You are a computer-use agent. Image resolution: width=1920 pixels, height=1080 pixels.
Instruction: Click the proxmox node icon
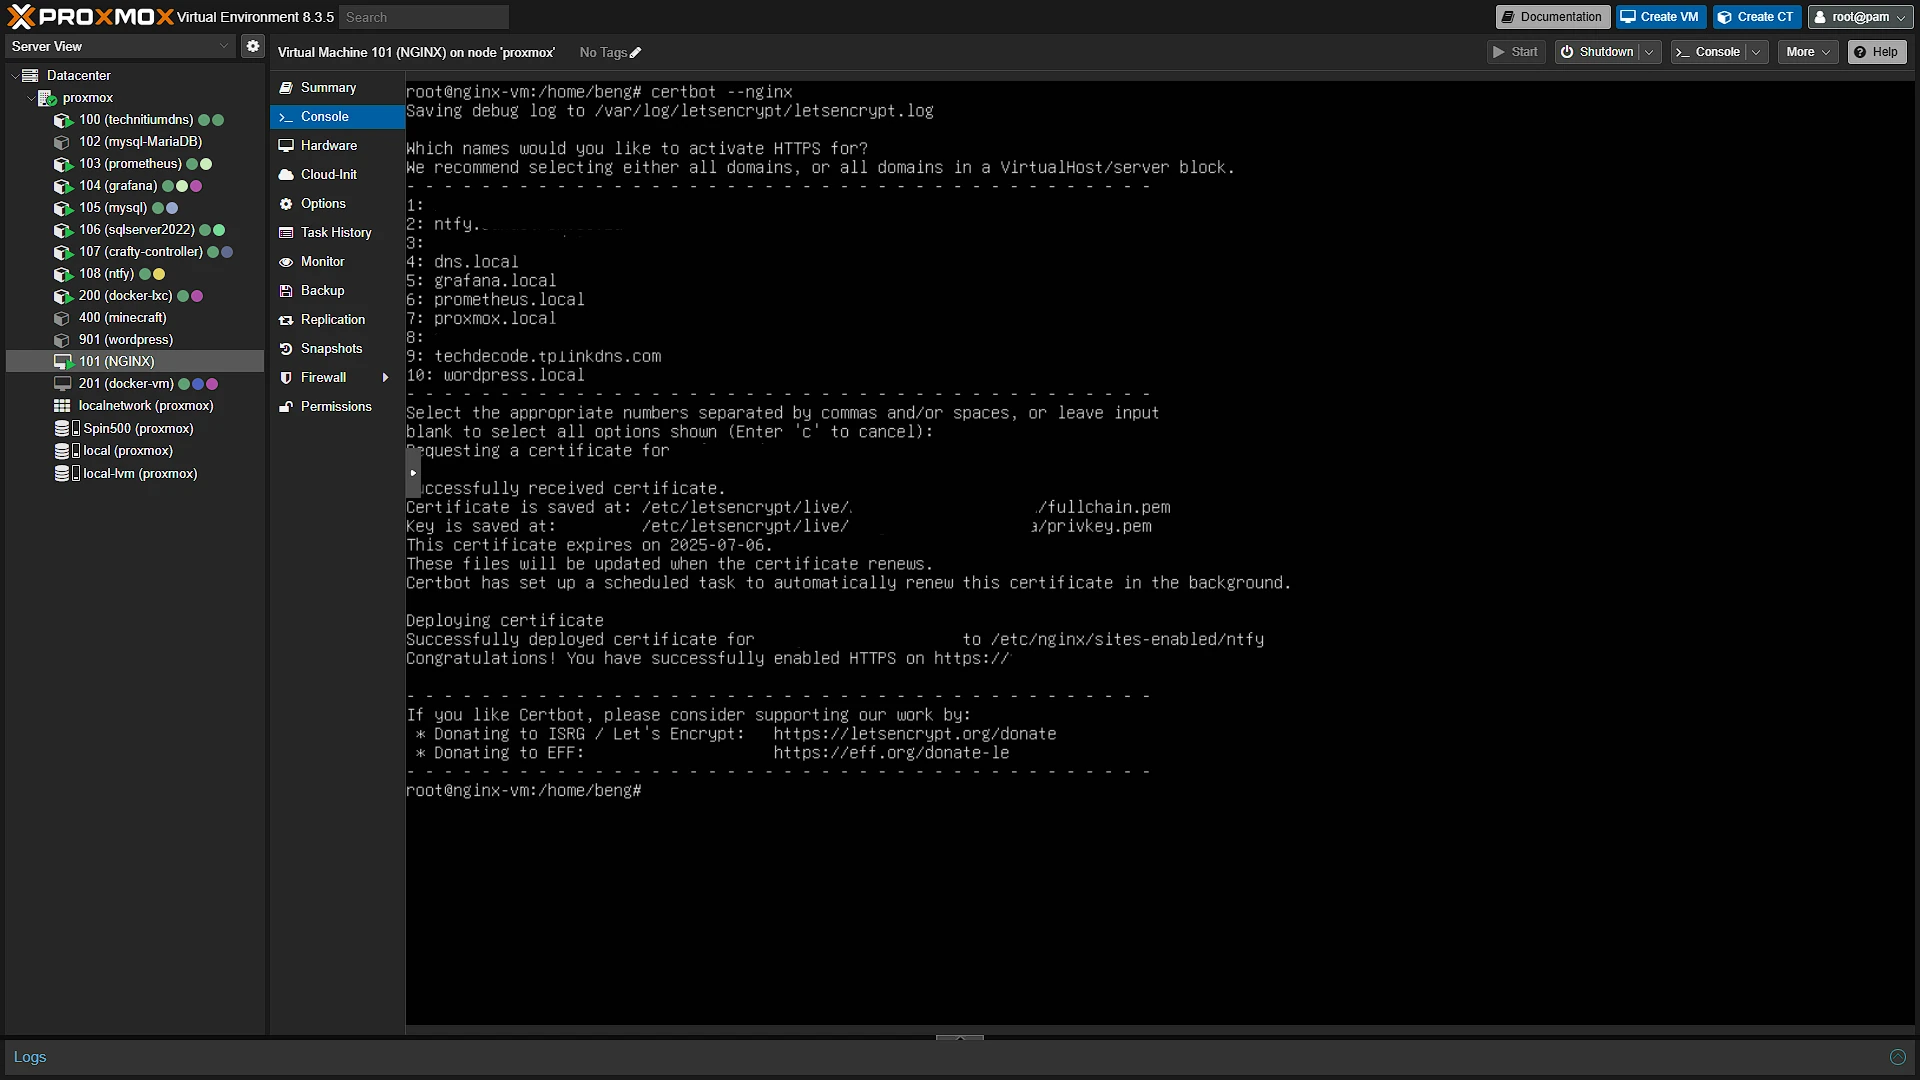tap(46, 97)
